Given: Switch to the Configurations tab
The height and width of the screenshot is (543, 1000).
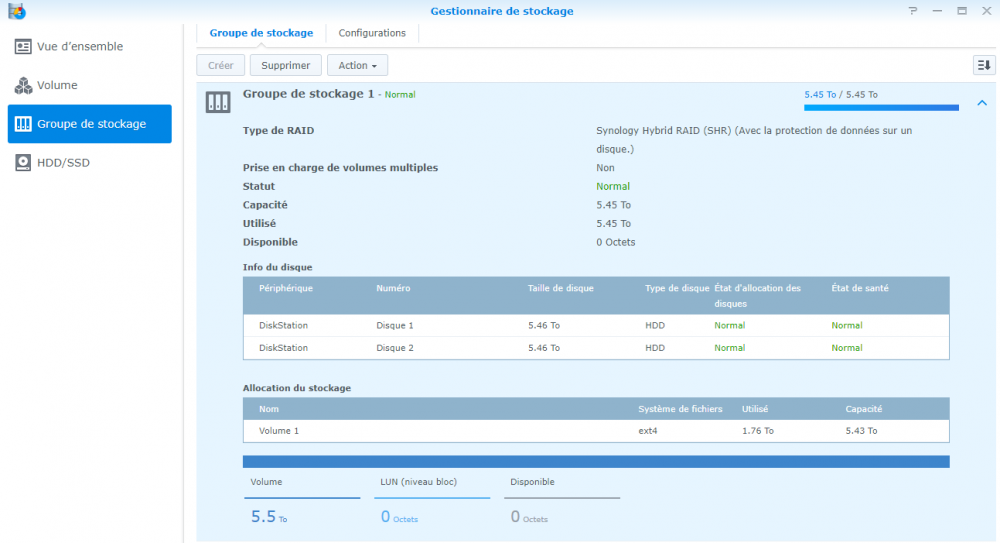Looking at the screenshot, I should tap(372, 33).
